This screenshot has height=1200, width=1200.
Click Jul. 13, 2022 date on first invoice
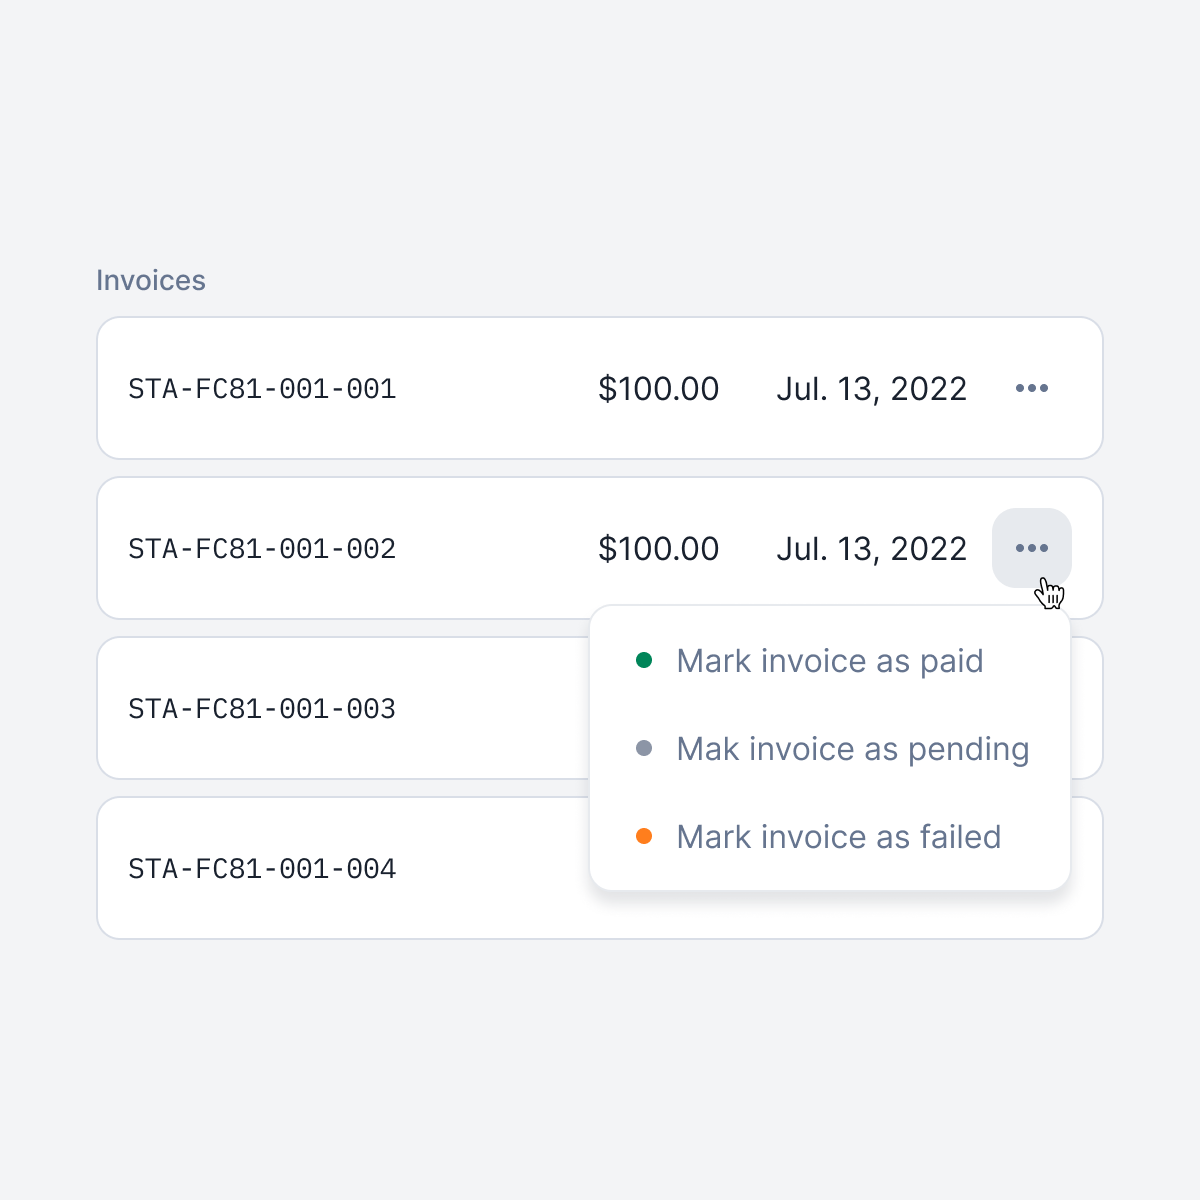[871, 389]
